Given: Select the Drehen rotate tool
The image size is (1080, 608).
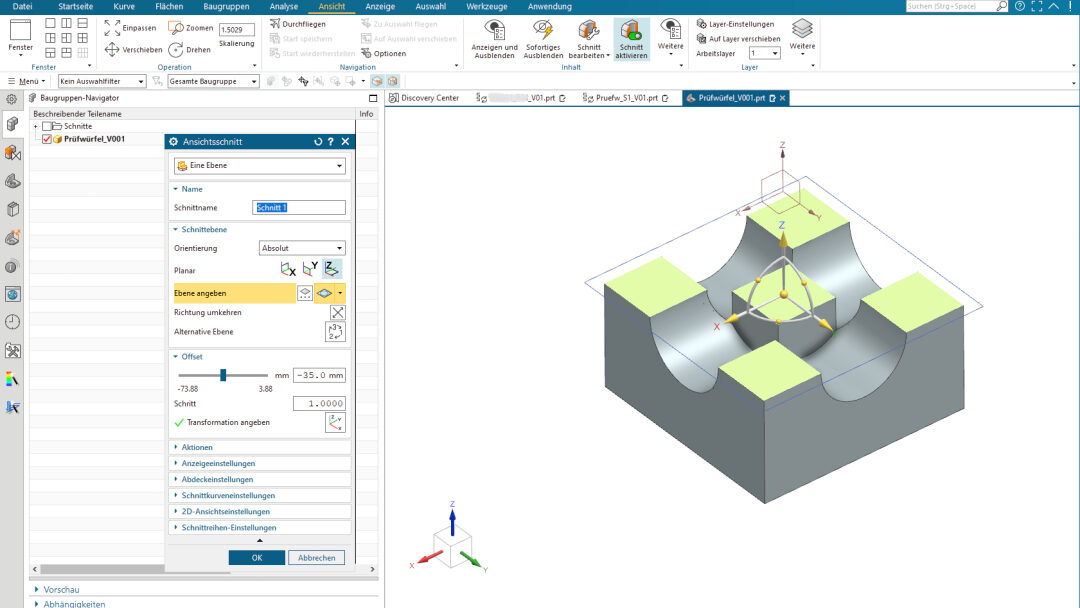Looking at the screenshot, I should point(176,49).
